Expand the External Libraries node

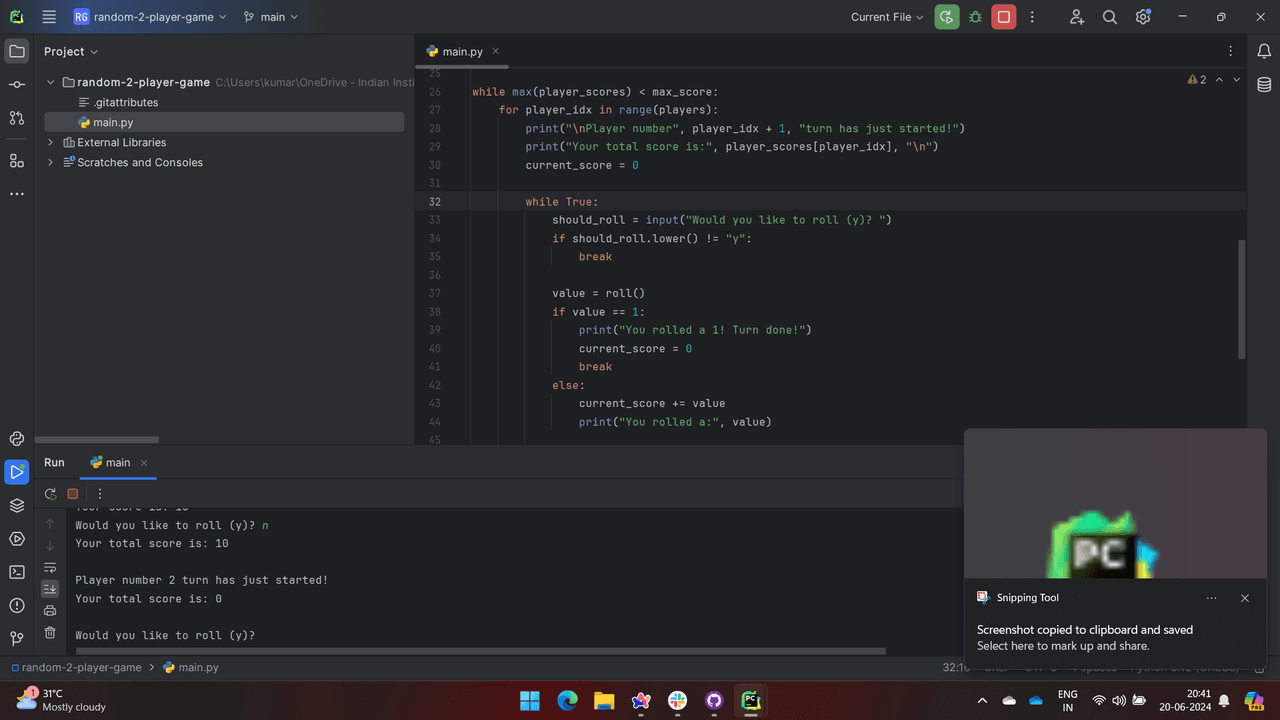pyautogui.click(x=51, y=142)
